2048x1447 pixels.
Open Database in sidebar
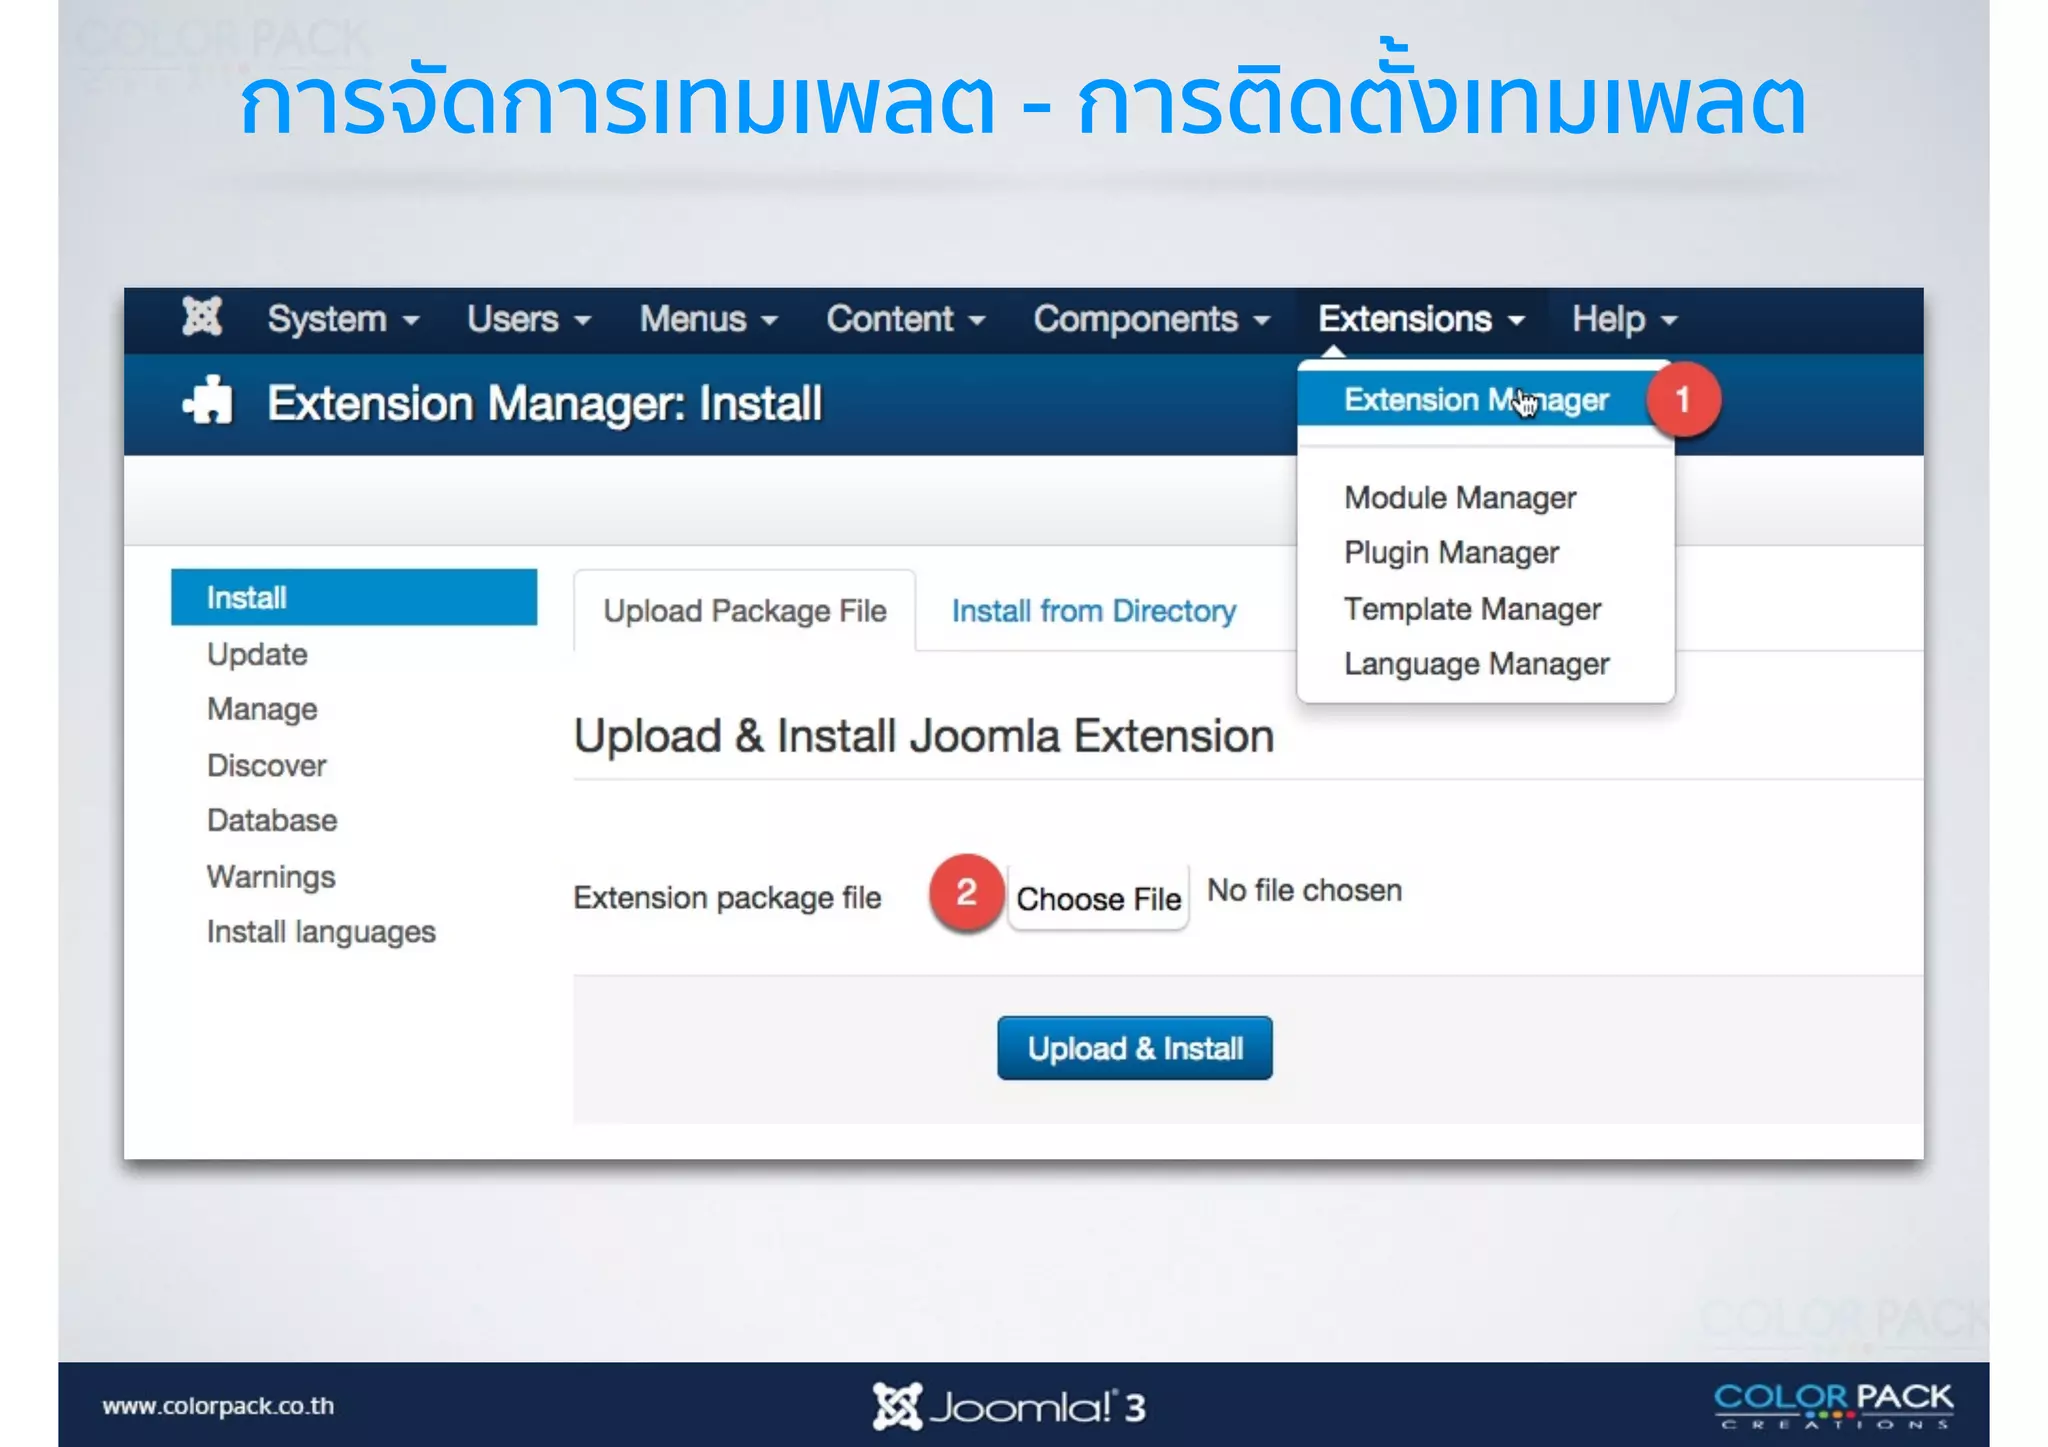[x=272, y=820]
